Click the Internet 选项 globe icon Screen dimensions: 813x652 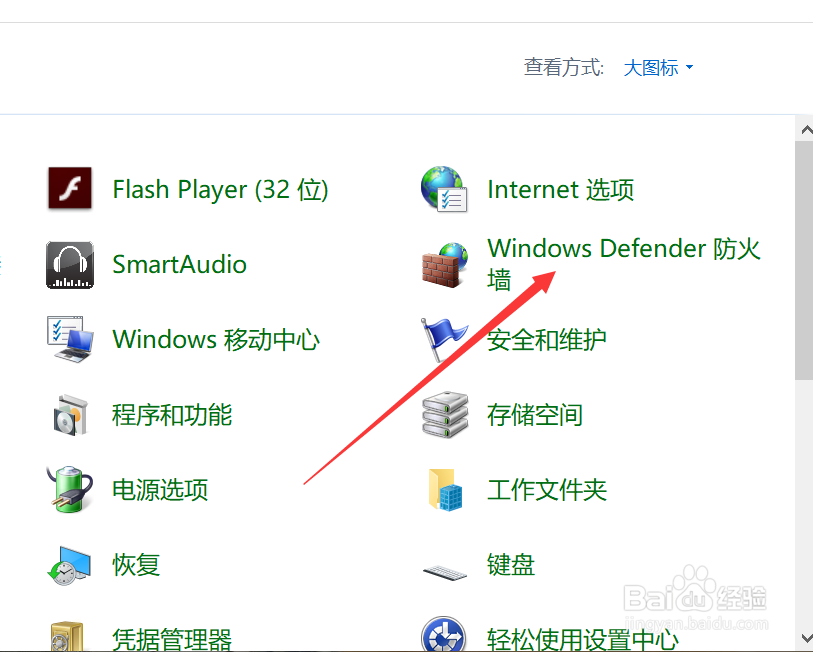point(443,189)
